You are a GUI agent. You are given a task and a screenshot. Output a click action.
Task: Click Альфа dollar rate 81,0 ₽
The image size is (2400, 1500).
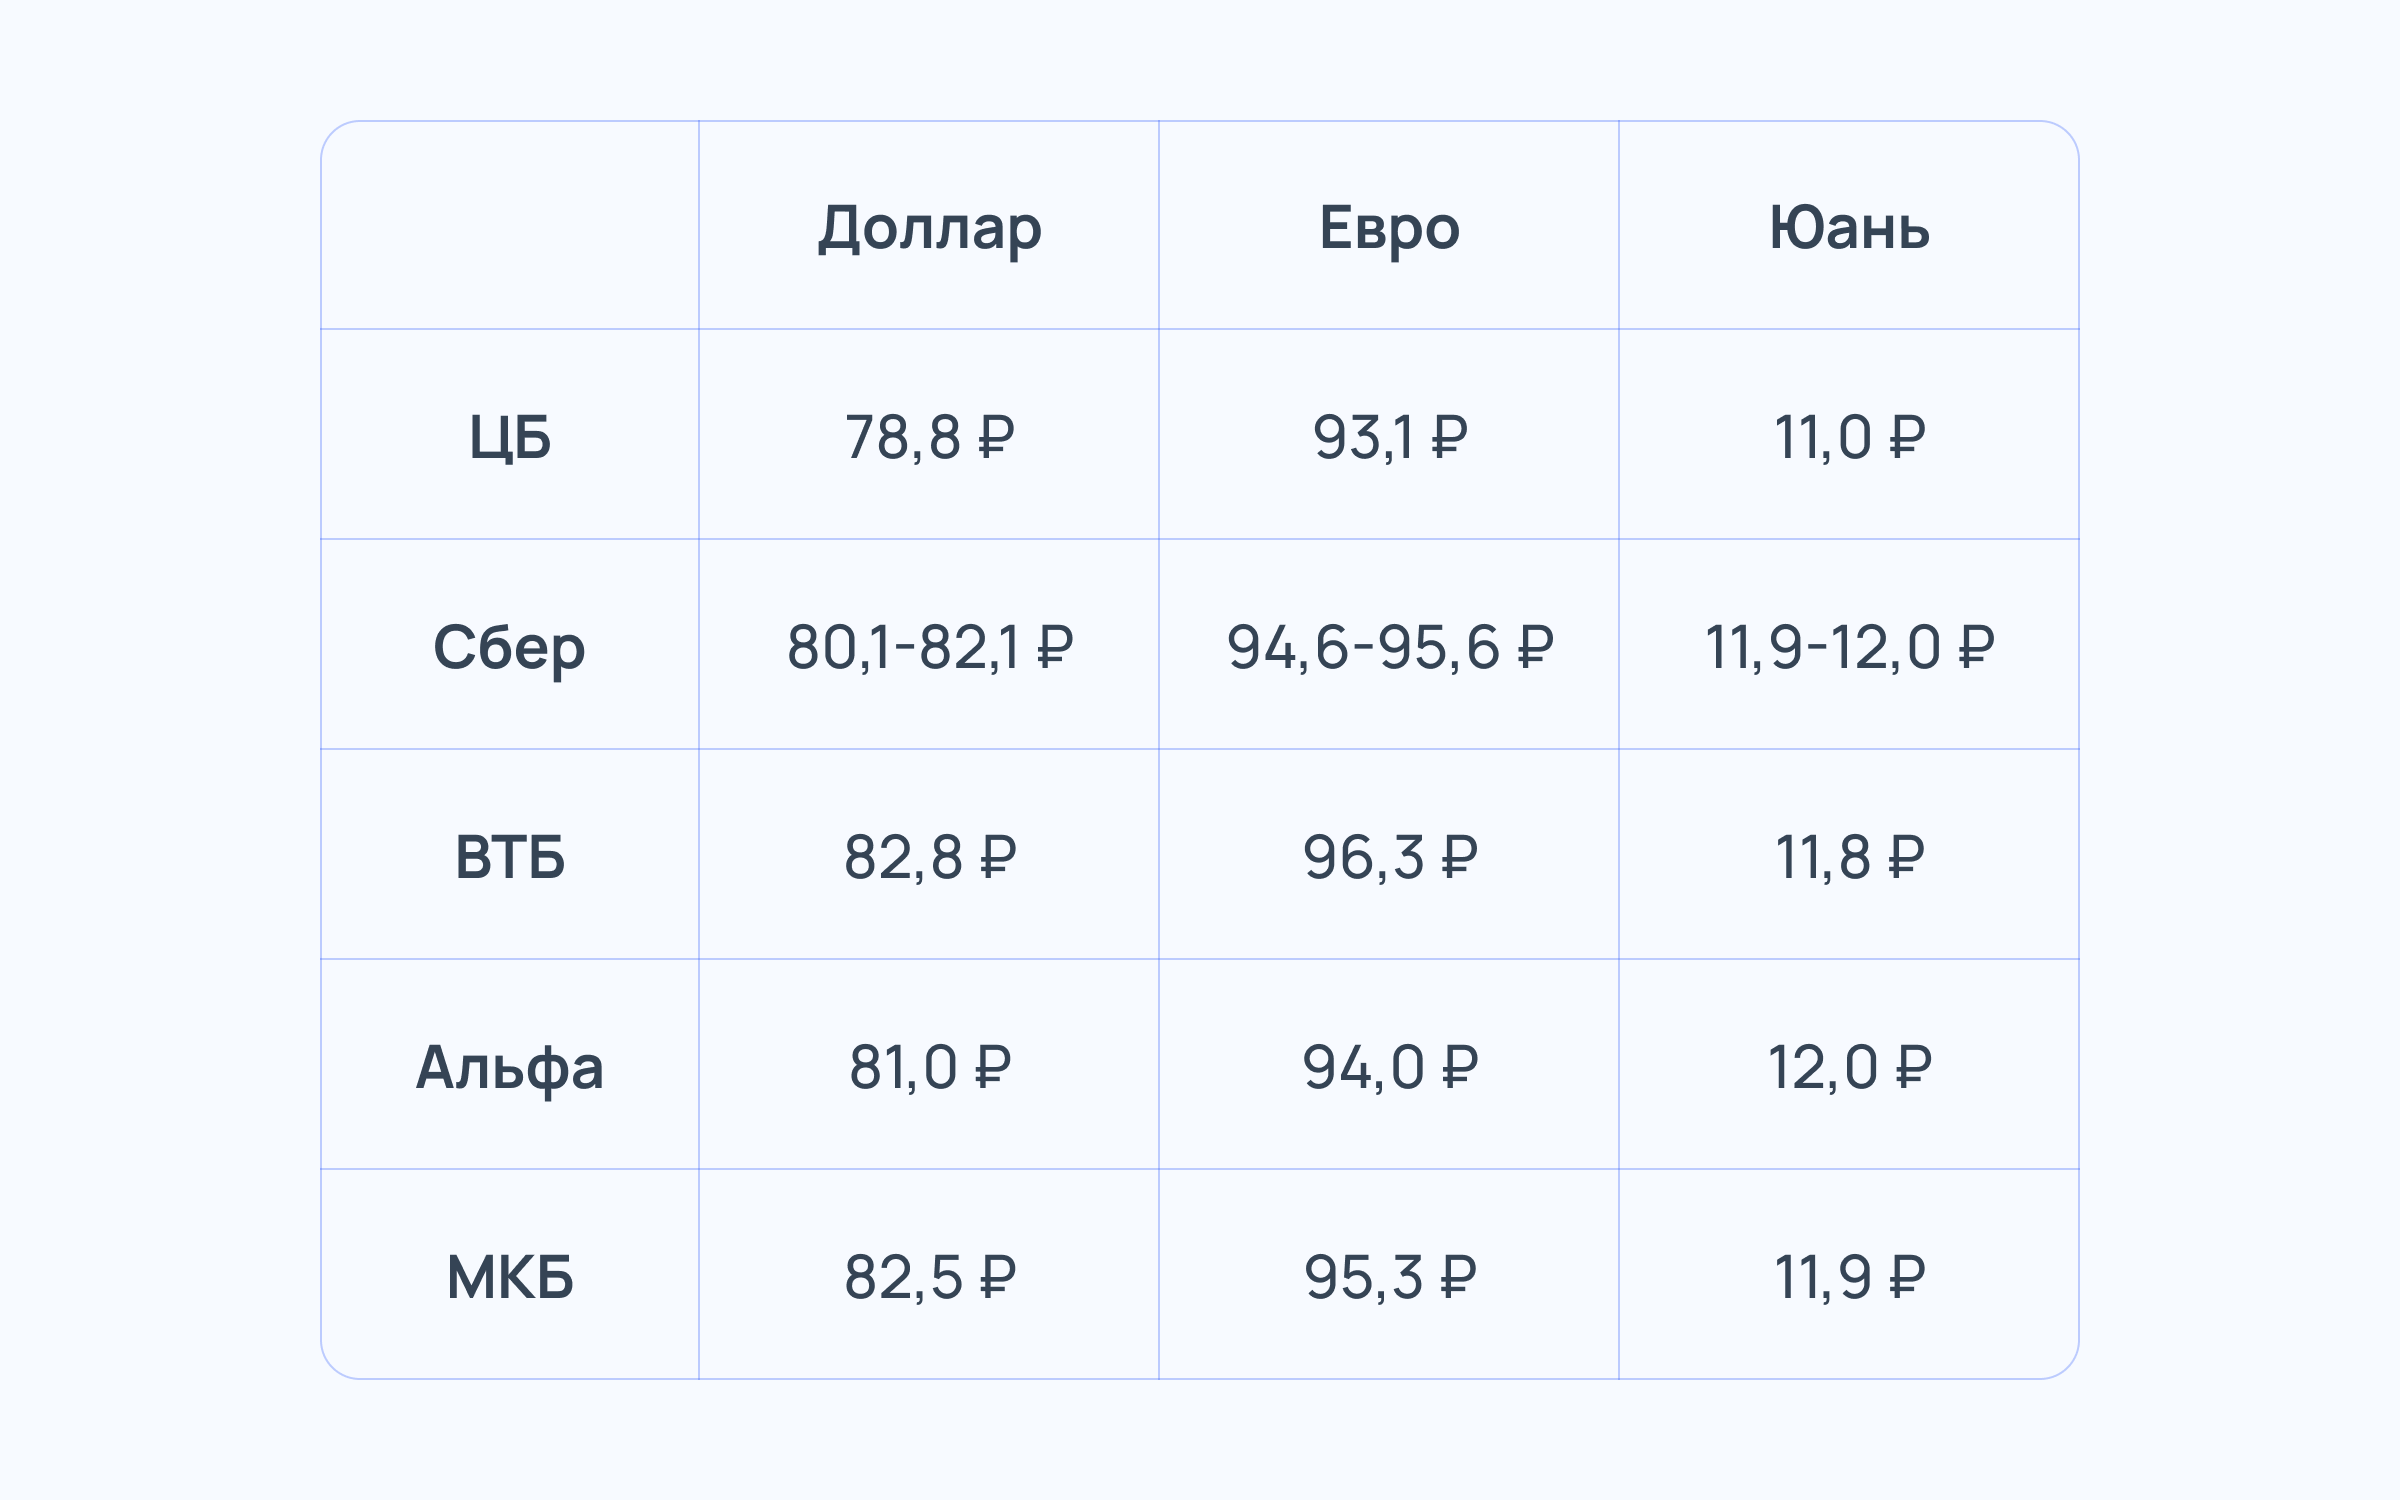pyautogui.click(x=930, y=1068)
